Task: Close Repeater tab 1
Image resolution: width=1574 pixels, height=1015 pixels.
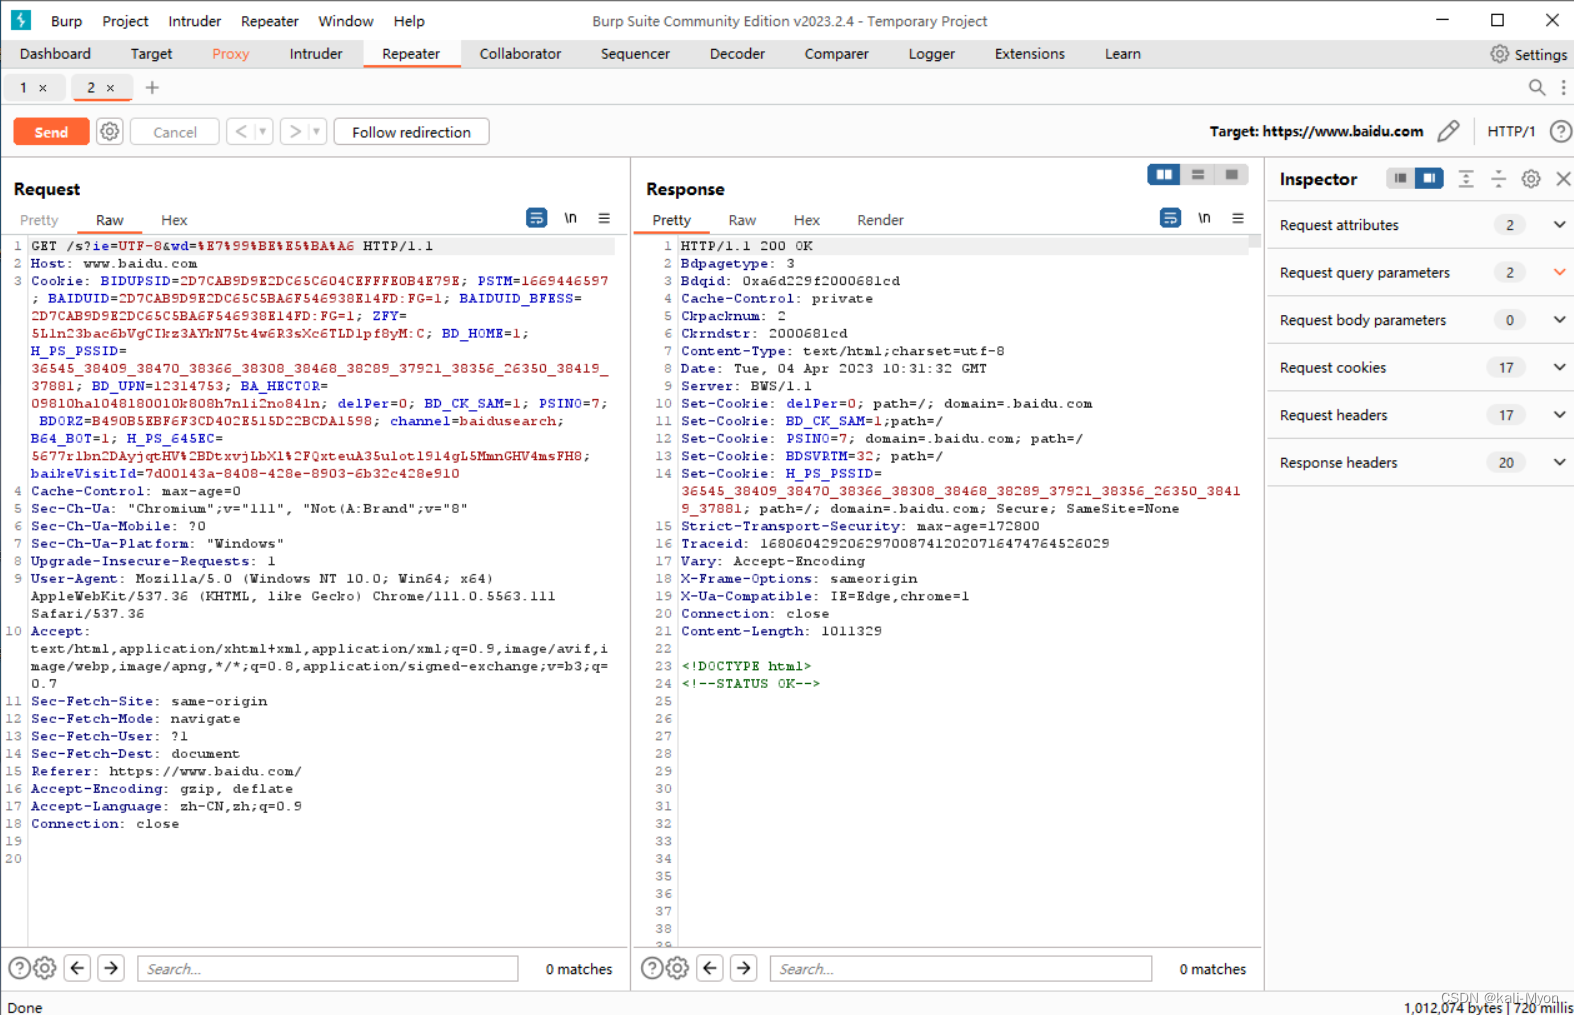Action: pyautogui.click(x=43, y=88)
